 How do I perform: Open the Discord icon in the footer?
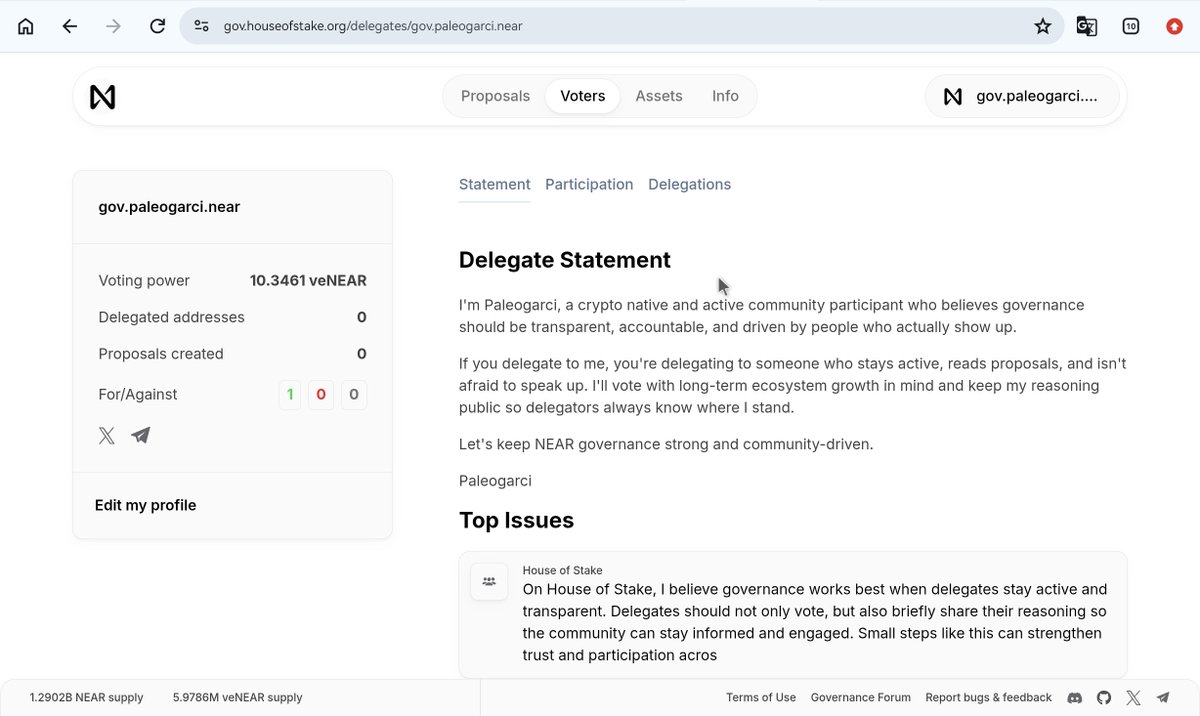click(x=1075, y=698)
